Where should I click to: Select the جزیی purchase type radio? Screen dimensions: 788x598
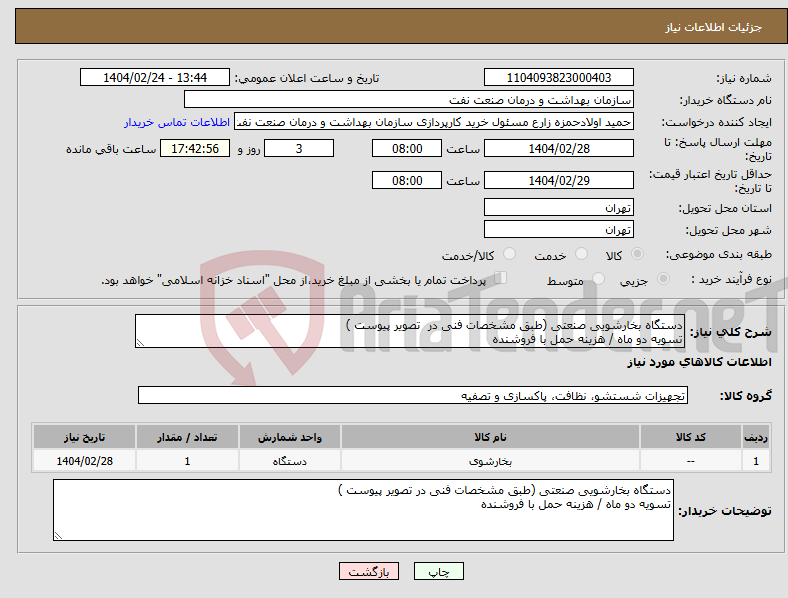(663, 278)
